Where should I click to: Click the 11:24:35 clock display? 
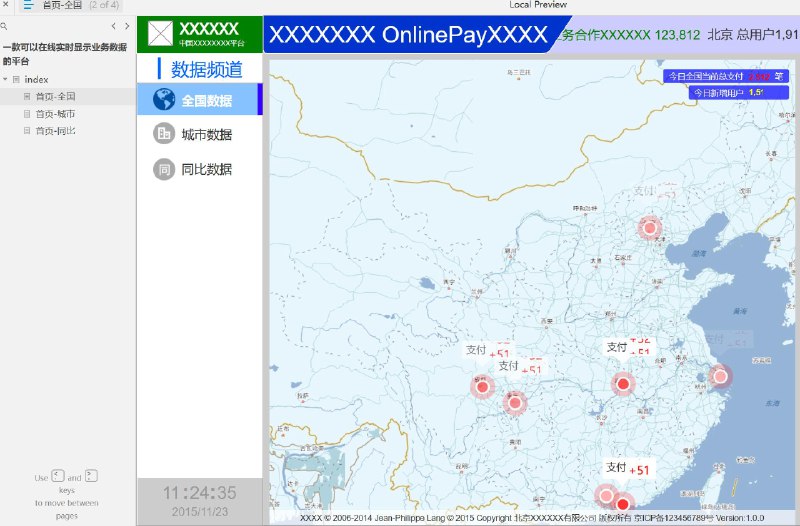(x=199, y=492)
